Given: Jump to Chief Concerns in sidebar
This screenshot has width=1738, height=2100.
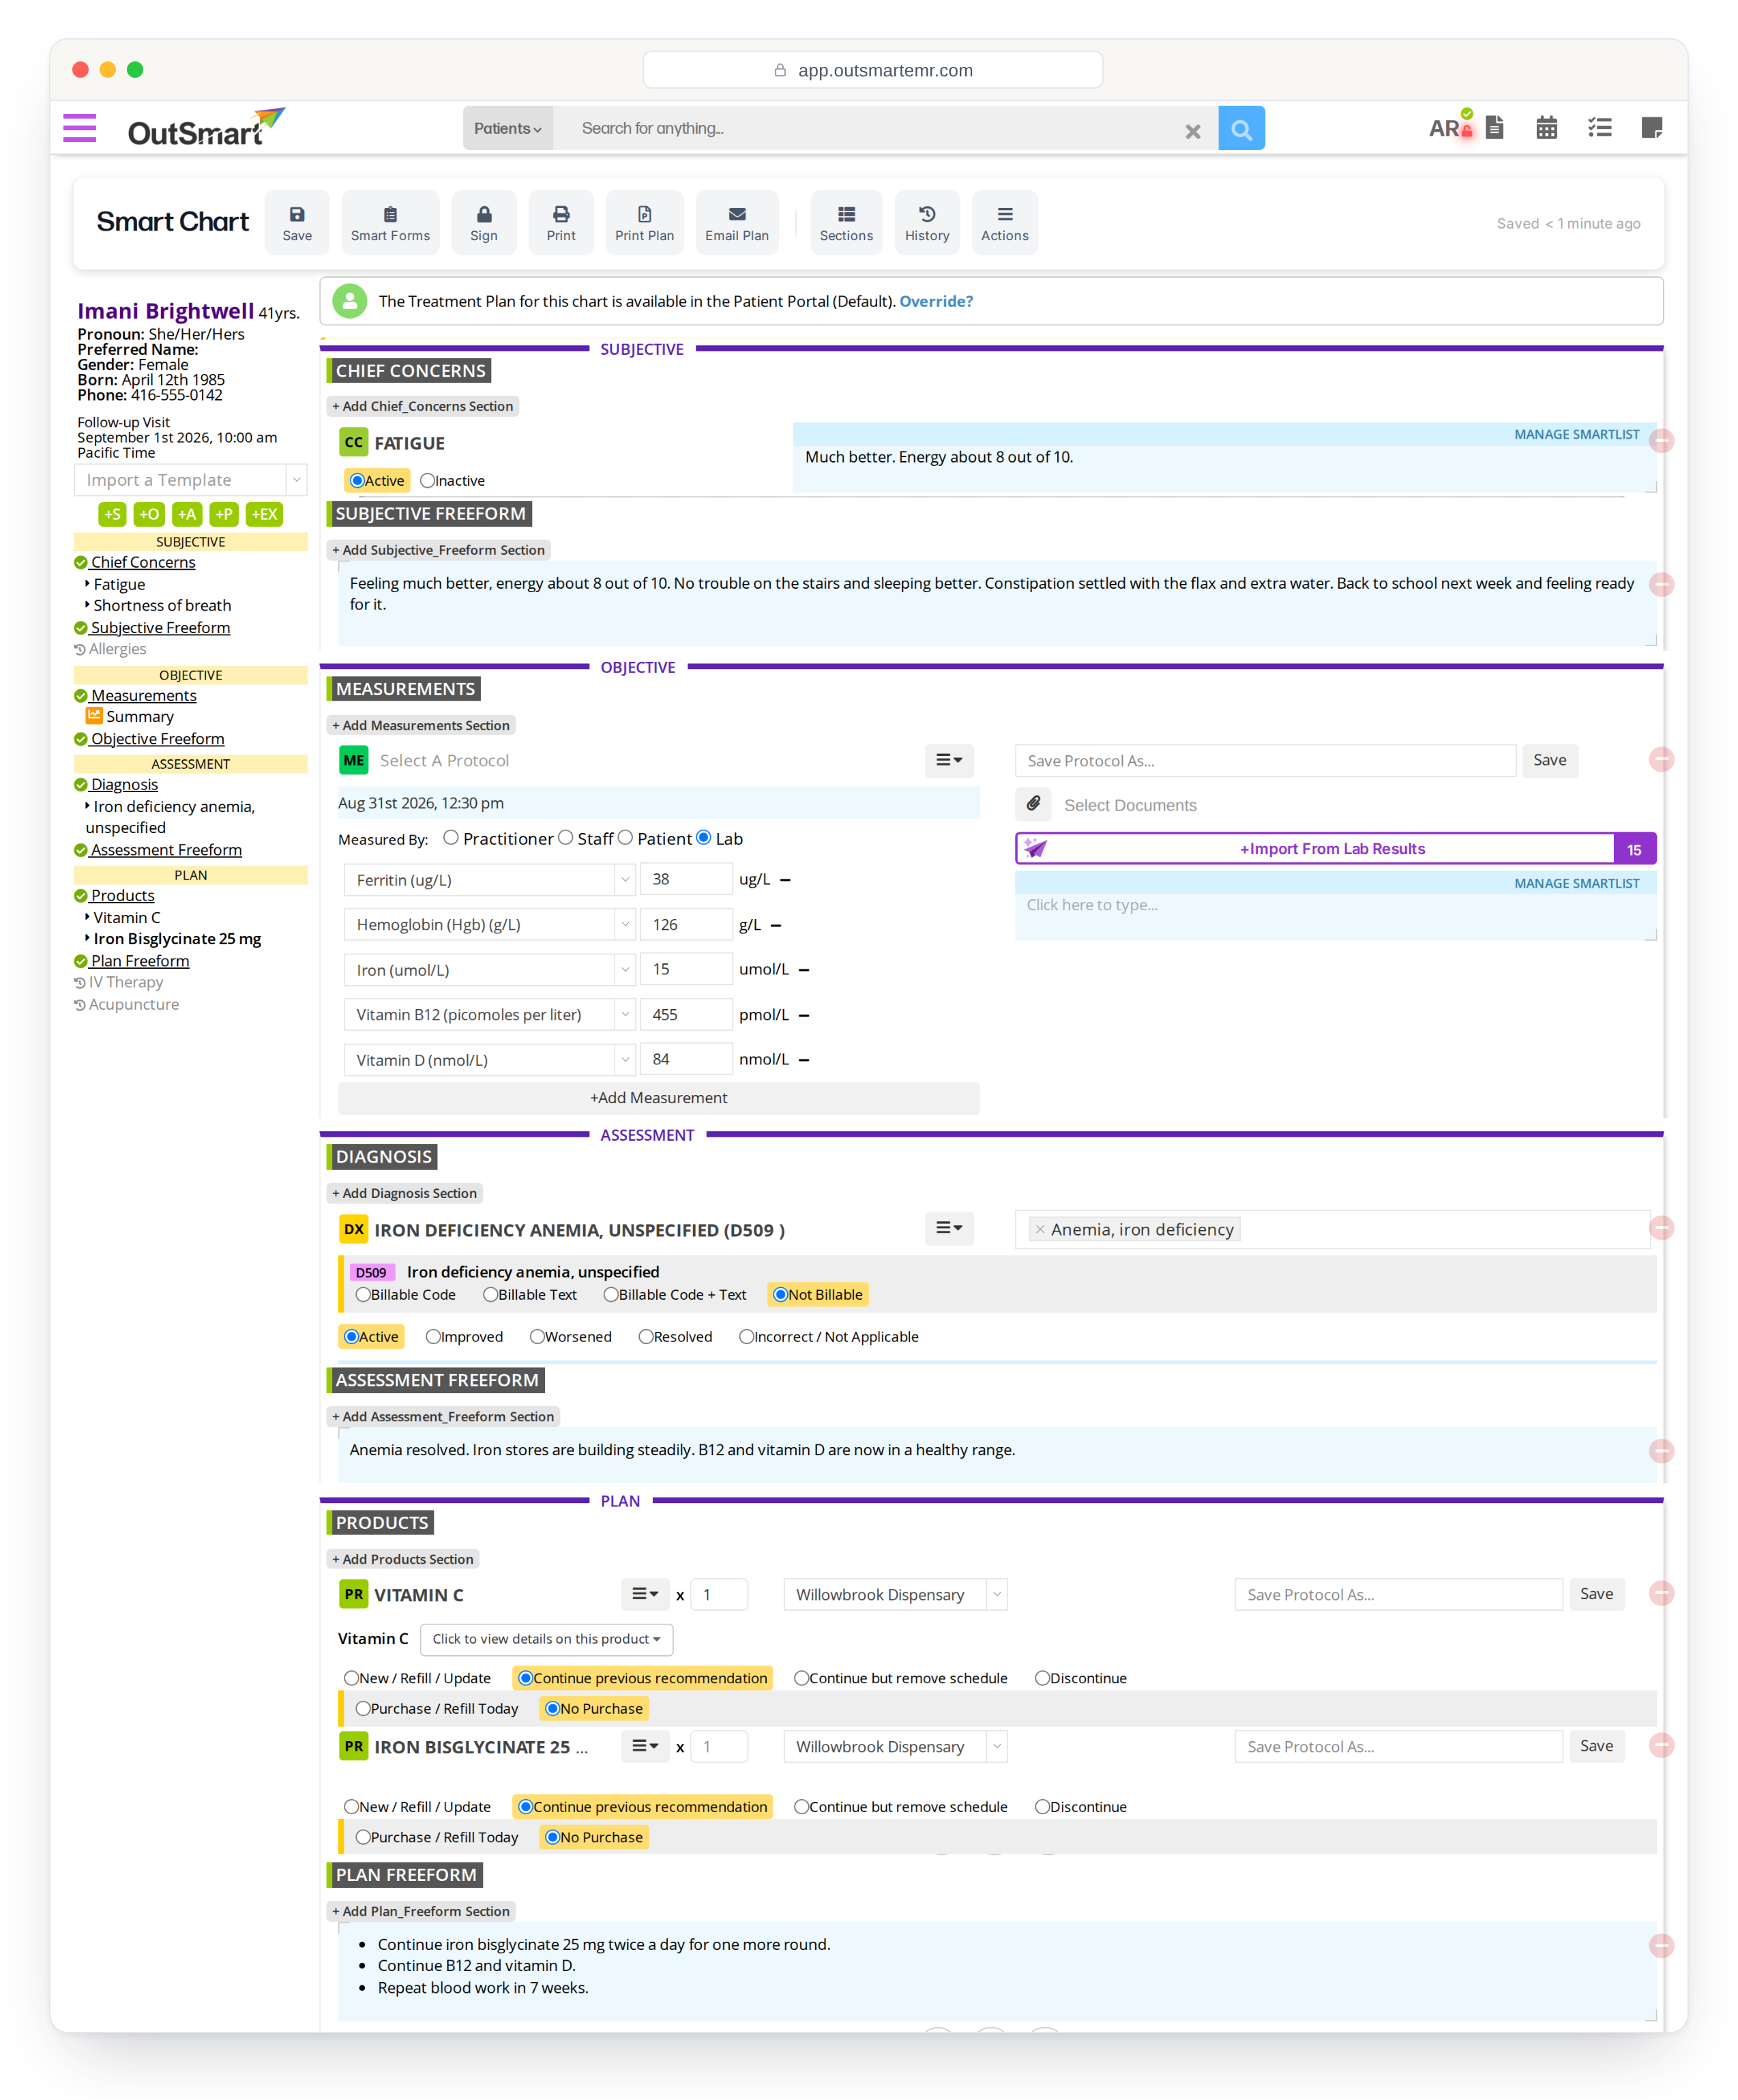Looking at the screenshot, I should [143, 562].
